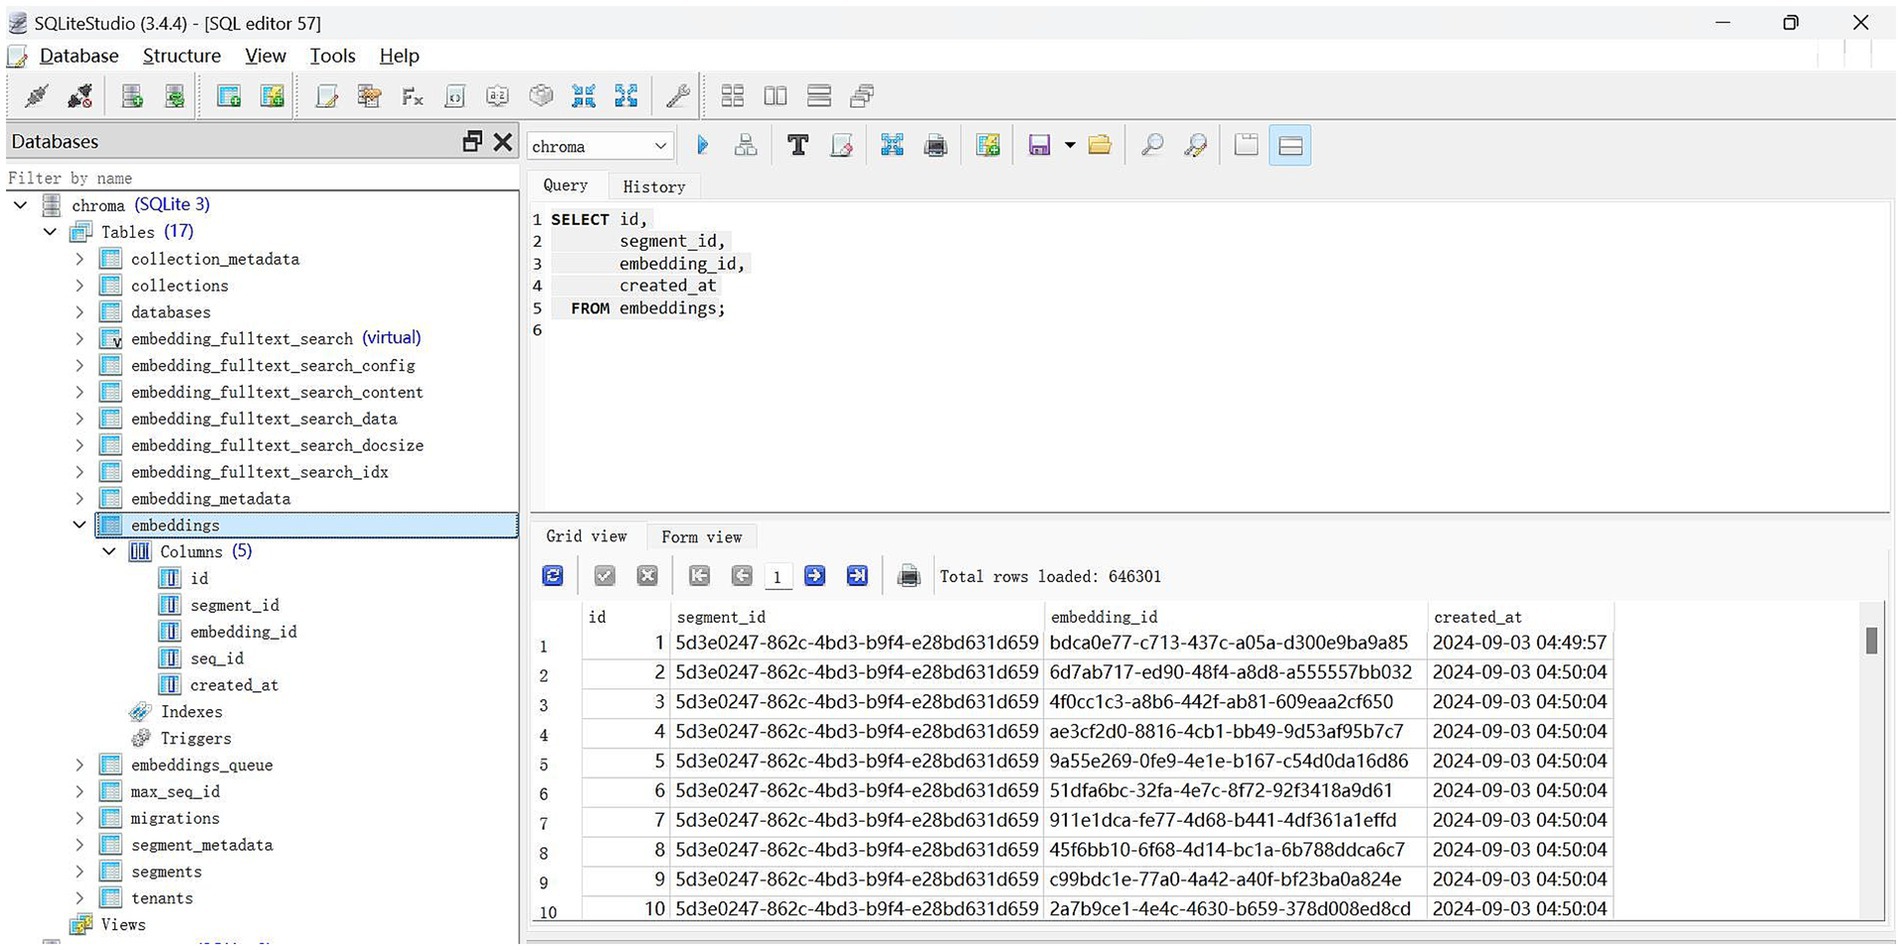Print the results grid printer icon

[909, 576]
